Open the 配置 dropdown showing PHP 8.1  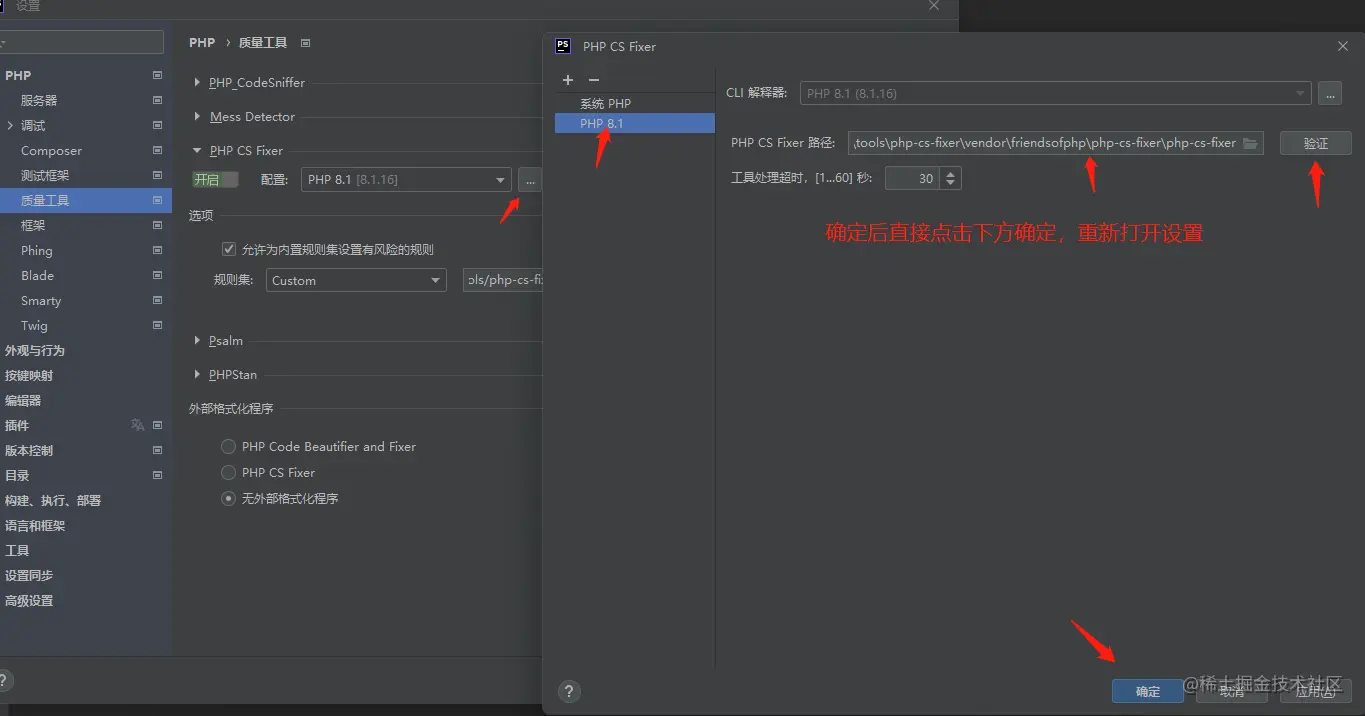[406, 180]
